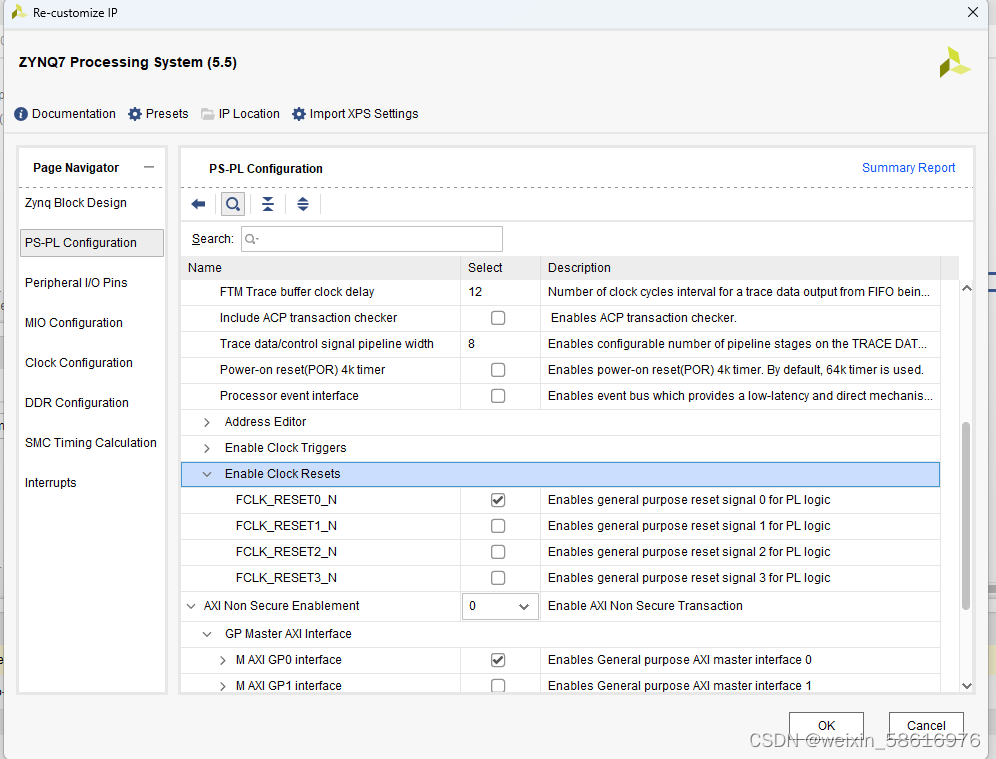
Task: Open the Peripheral I/O Pins page
Action: 76,283
